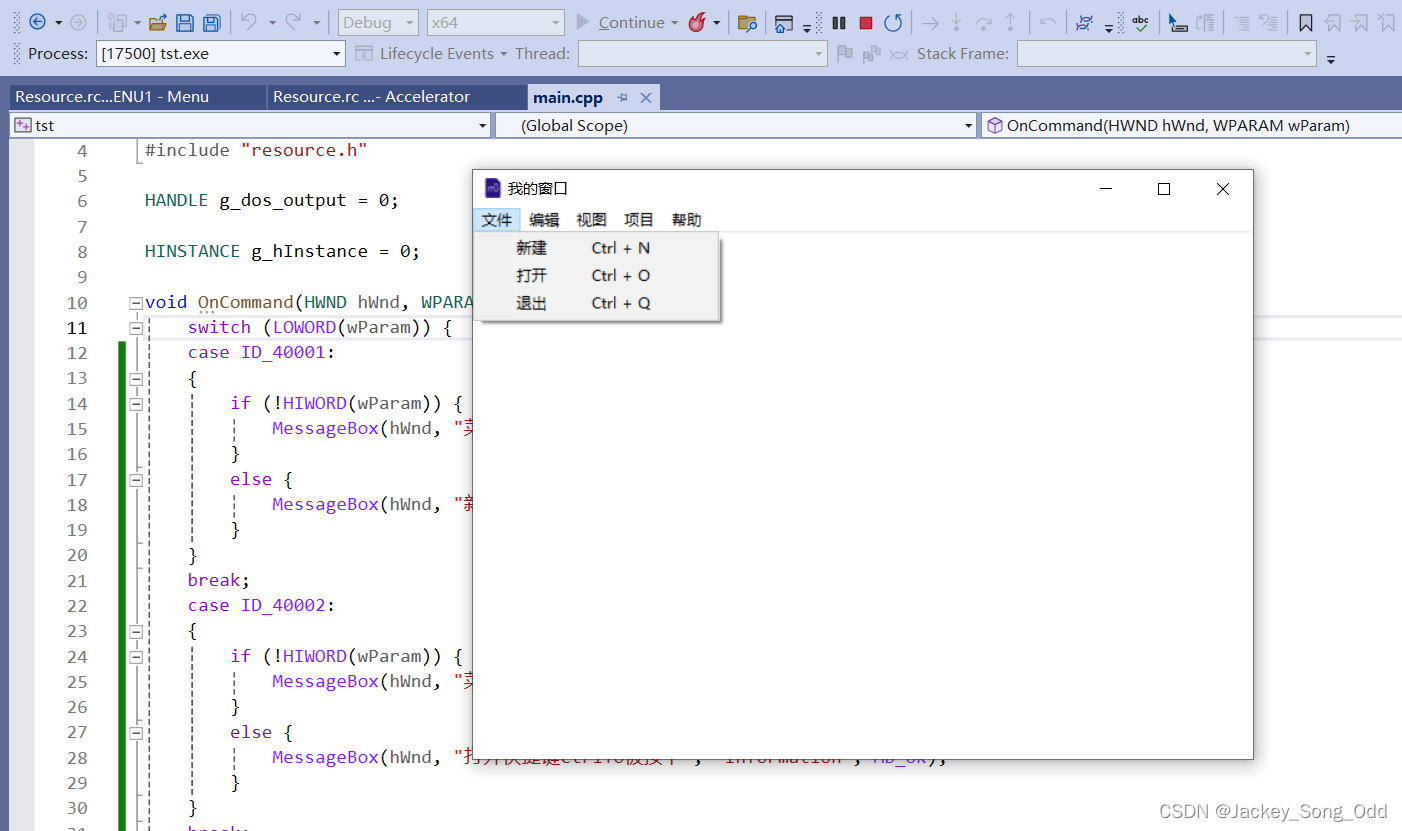The width and height of the screenshot is (1402, 831).
Task: Click the step backward curved arrow icon
Action: coord(1047,22)
